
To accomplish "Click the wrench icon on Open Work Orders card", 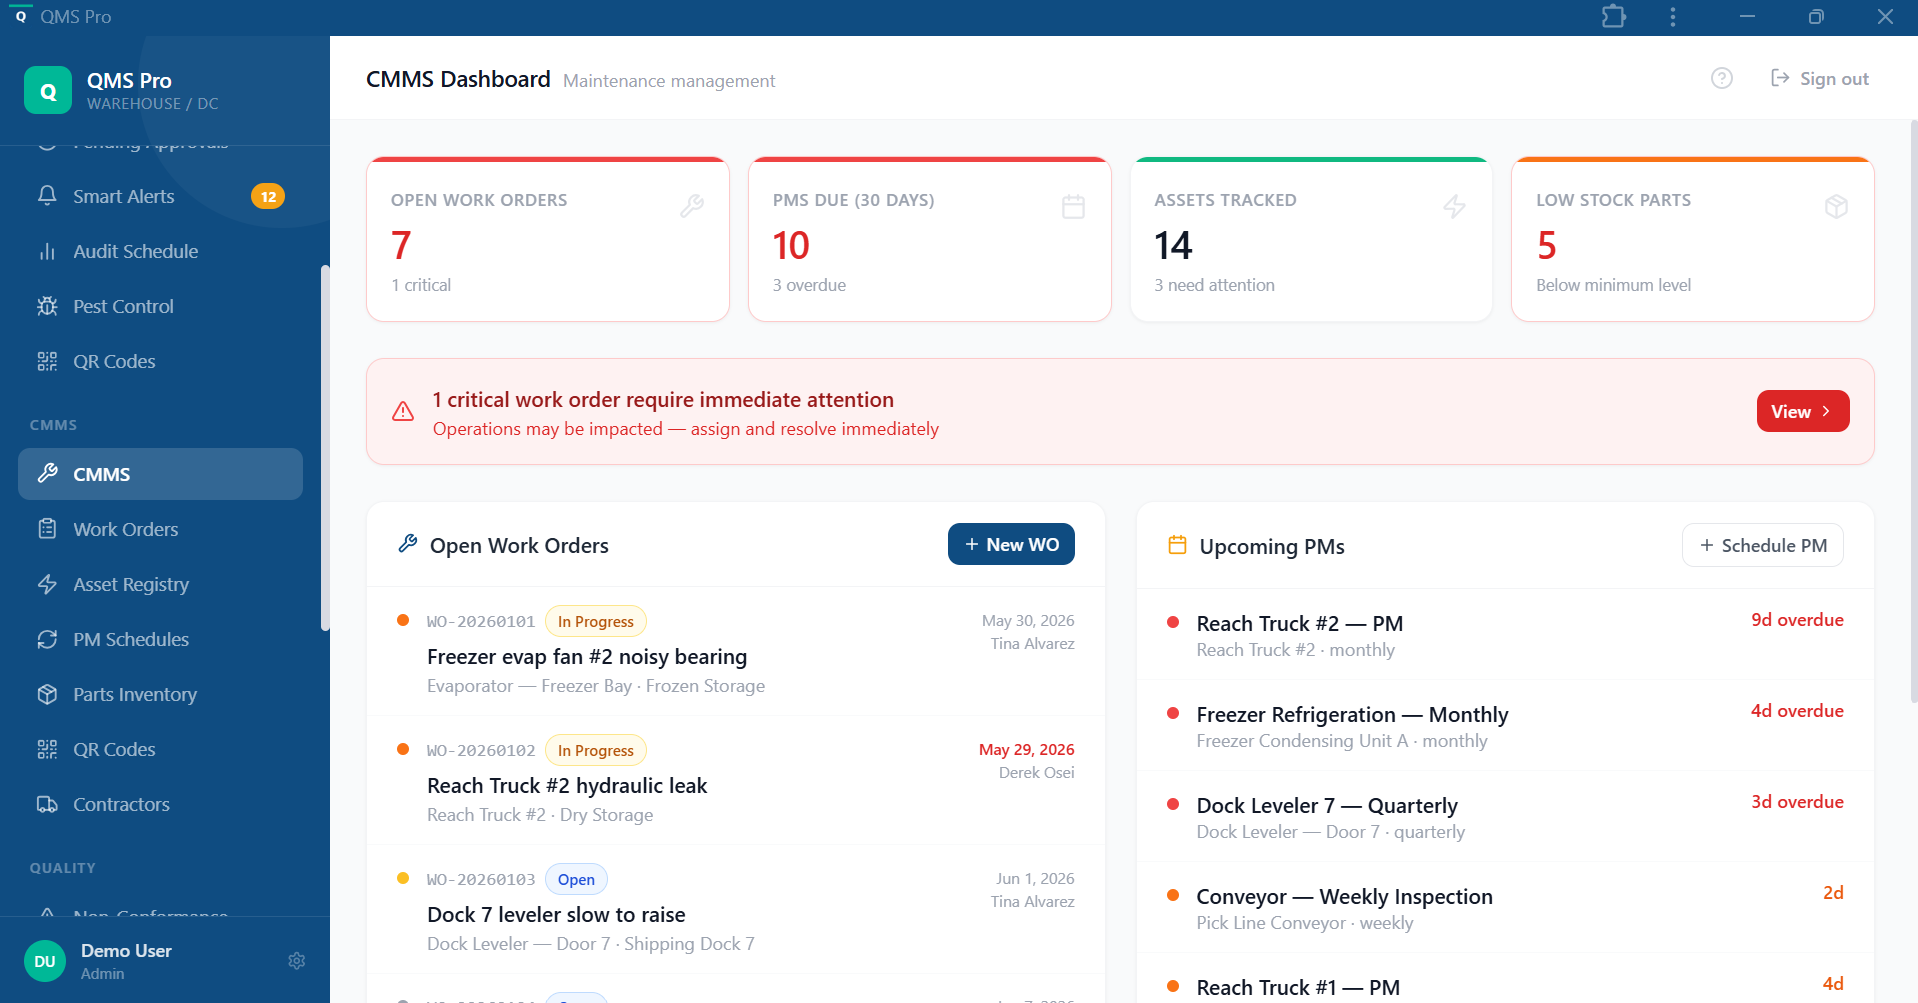I will pos(692,206).
